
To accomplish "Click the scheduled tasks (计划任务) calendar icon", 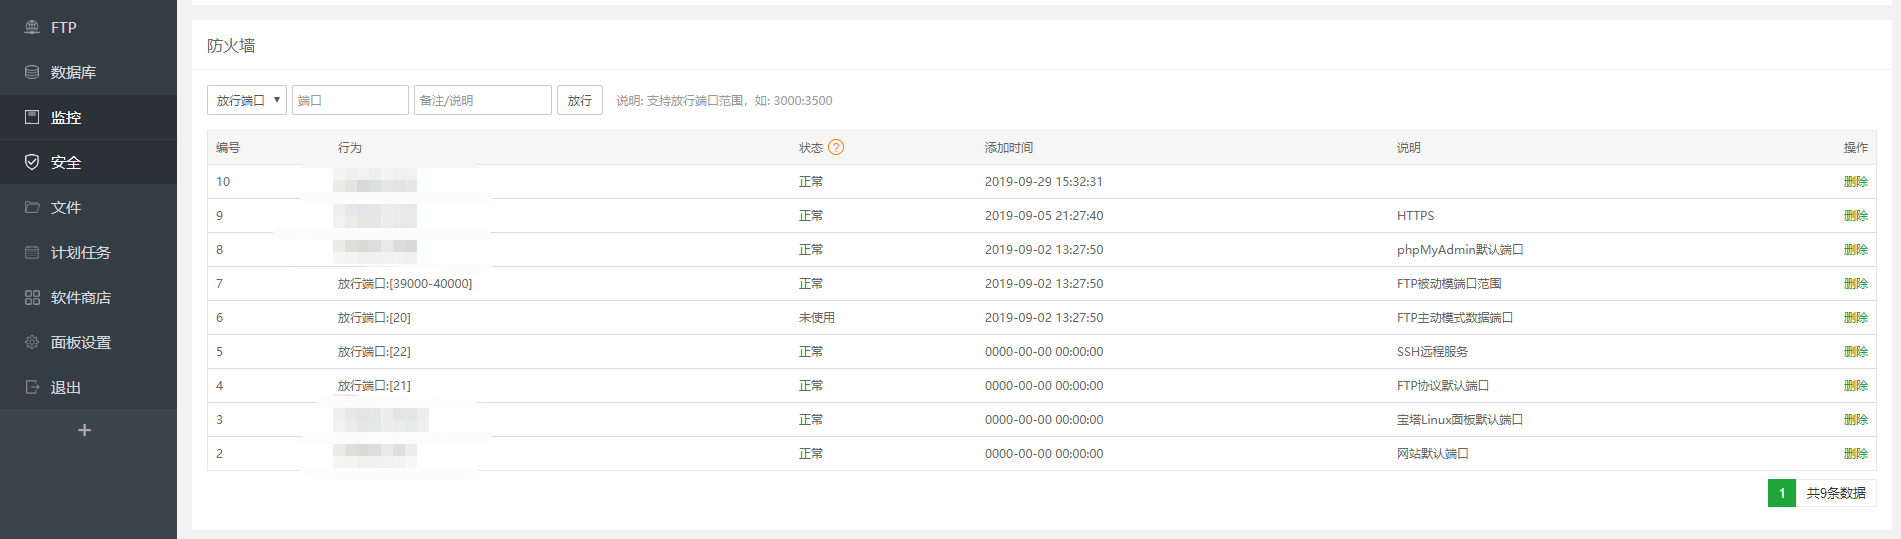I will click(32, 252).
